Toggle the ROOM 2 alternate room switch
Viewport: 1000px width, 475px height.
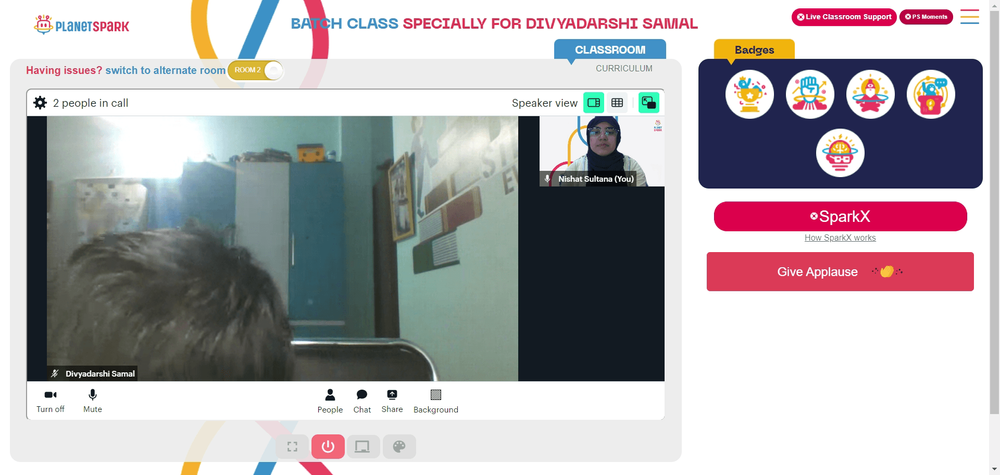click(x=255, y=70)
